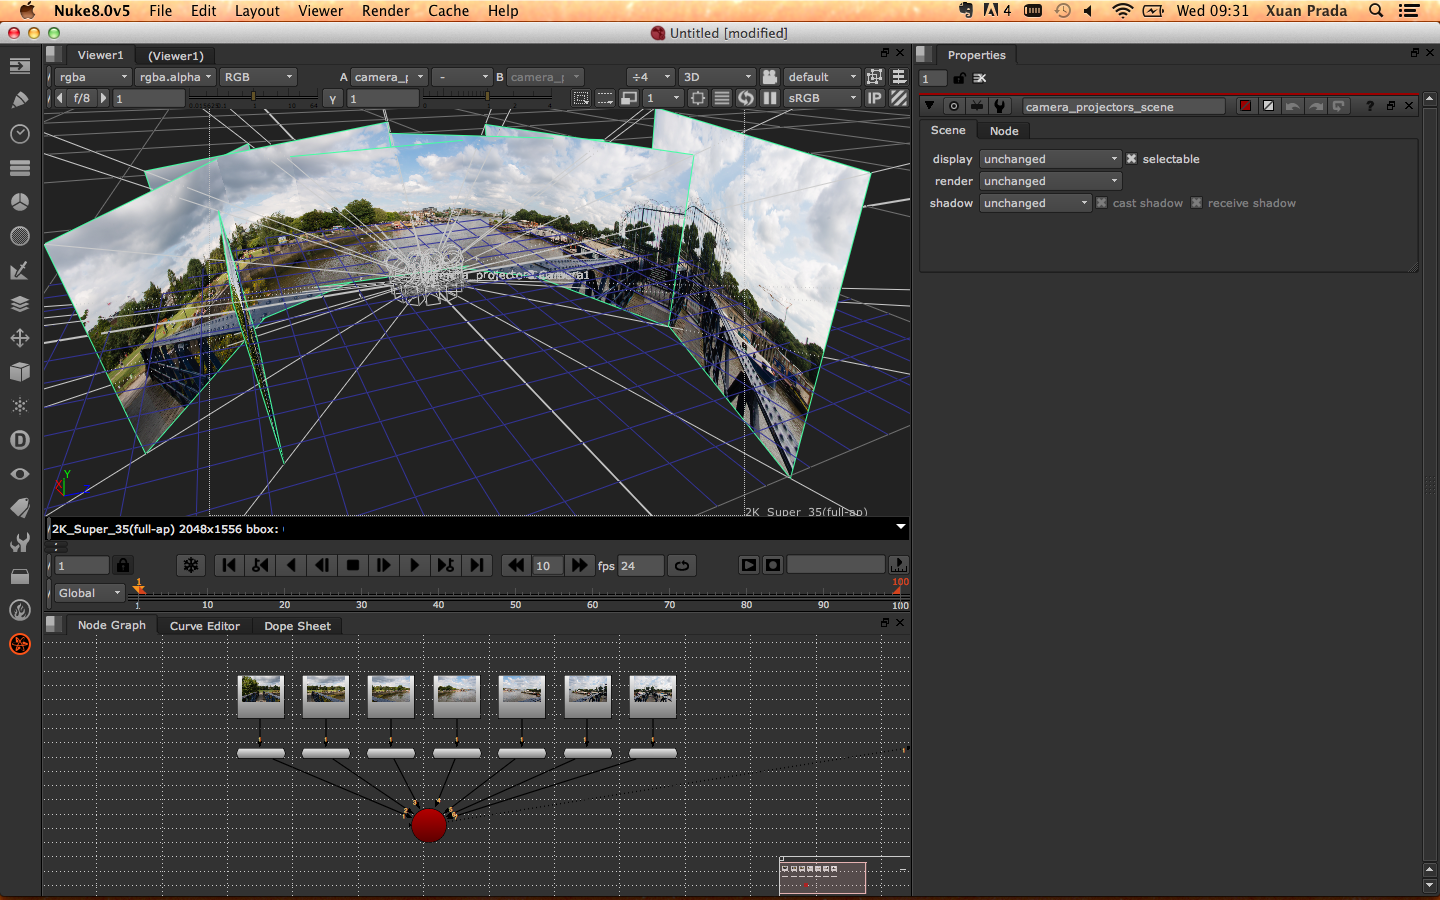This screenshot has width=1440, height=900.
Task: Toggle the selectable checkbox
Action: (1132, 159)
